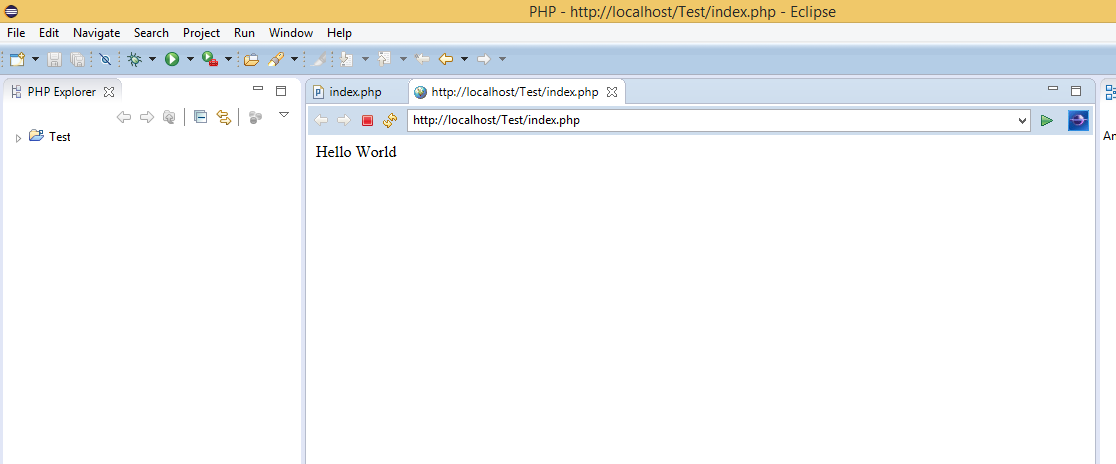
Task: Click the Open folder icon in toolbar
Action: click(x=251, y=60)
